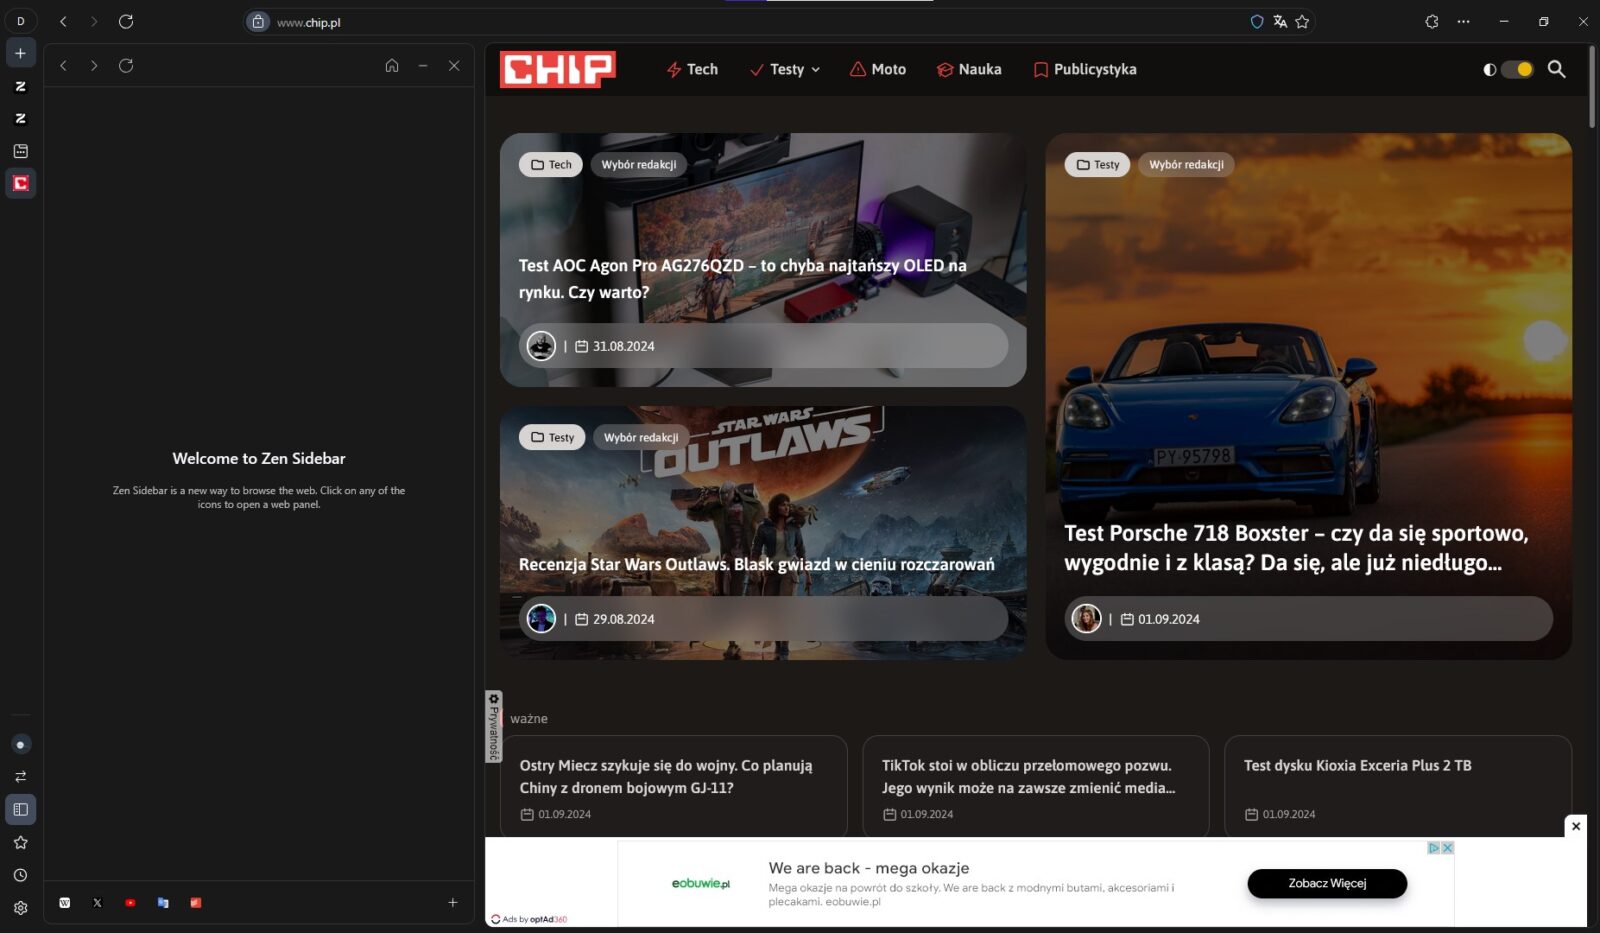
Task: Bookmark the page with the address bar star
Action: pyautogui.click(x=1302, y=21)
